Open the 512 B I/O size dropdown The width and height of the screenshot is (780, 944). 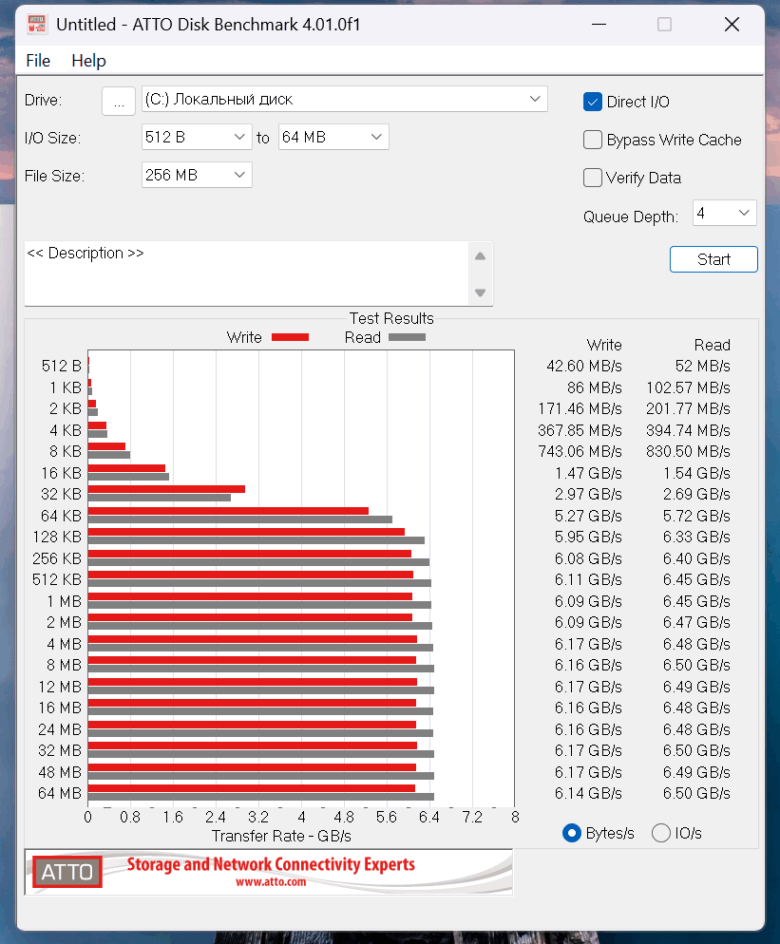point(196,137)
